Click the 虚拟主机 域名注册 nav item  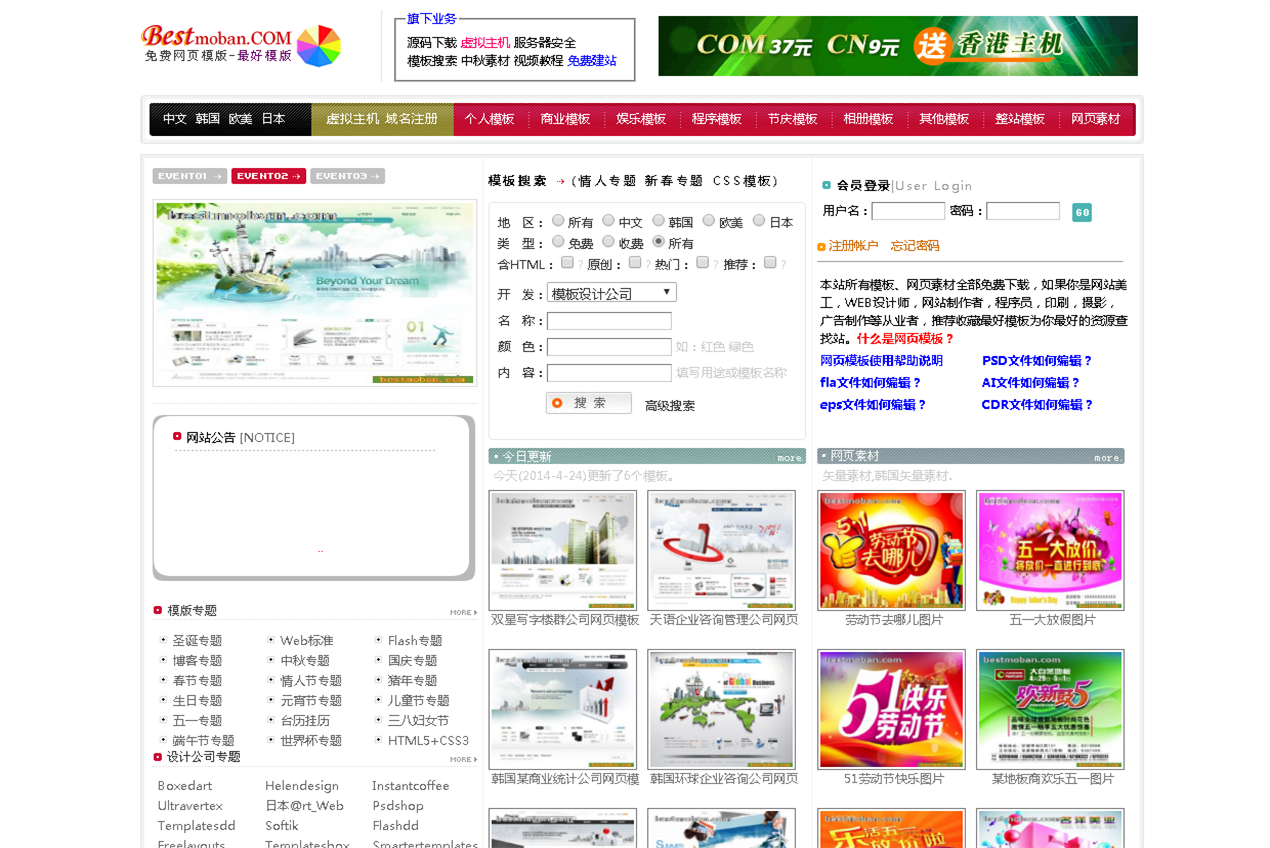pyautogui.click(x=382, y=119)
